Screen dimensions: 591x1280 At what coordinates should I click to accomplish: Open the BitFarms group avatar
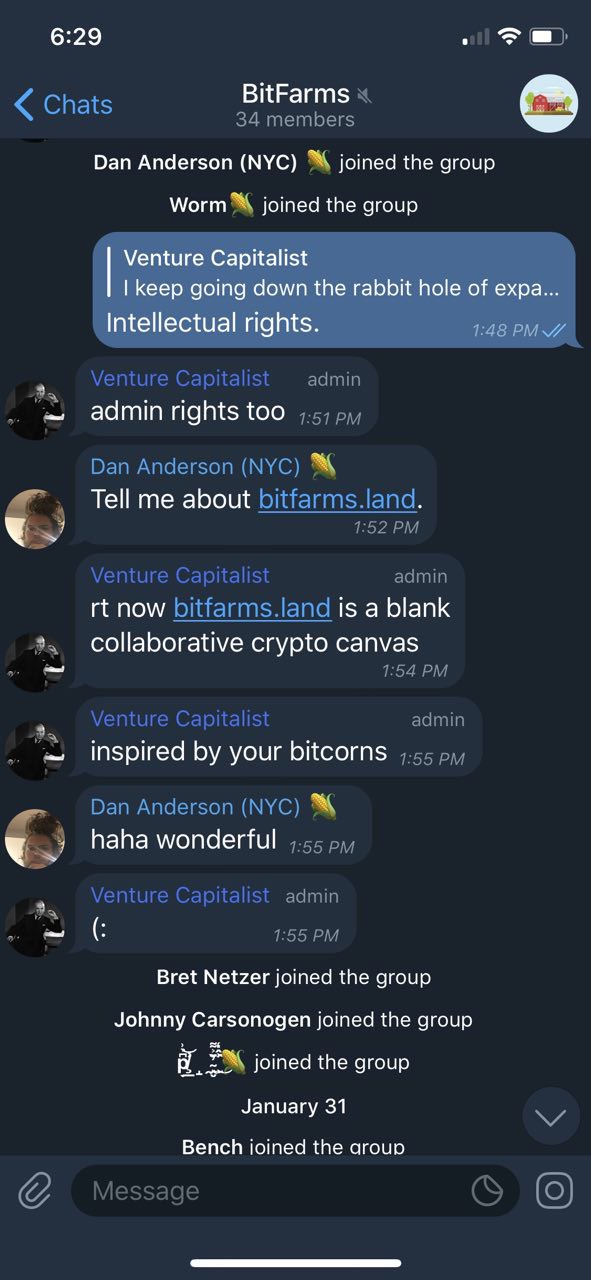[549, 104]
